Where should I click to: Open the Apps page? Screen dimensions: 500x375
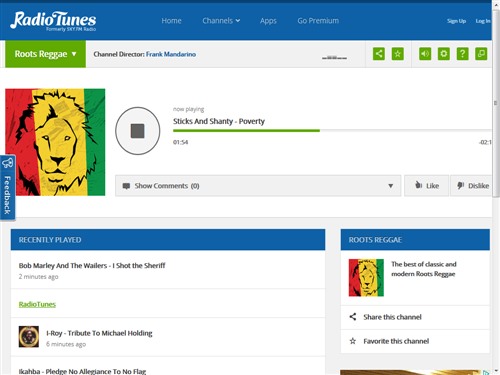coord(268,21)
